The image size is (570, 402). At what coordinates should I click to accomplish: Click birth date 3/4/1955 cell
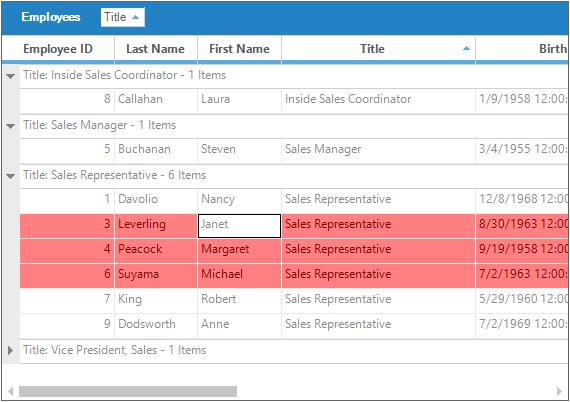point(522,150)
